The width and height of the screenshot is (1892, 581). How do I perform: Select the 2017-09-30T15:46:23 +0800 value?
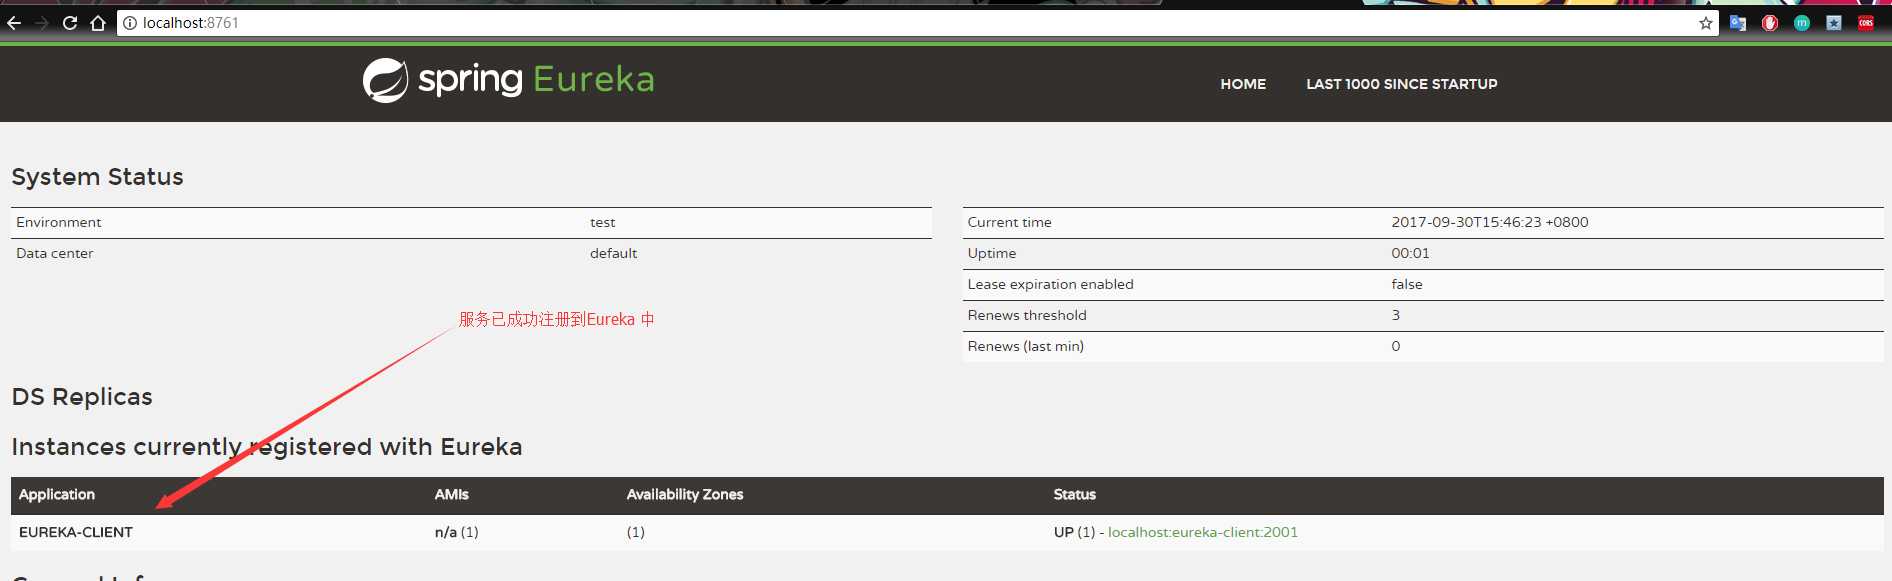point(1490,222)
